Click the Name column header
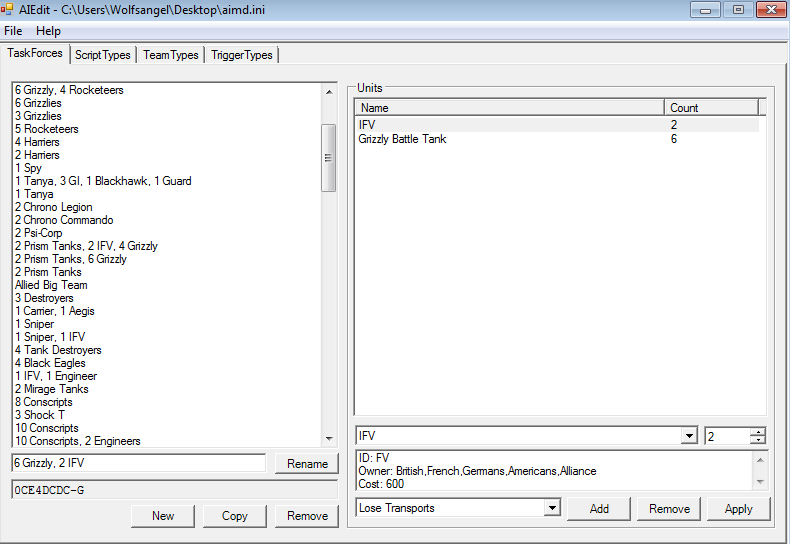Screen dimensions: 790x544 (510, 108)
